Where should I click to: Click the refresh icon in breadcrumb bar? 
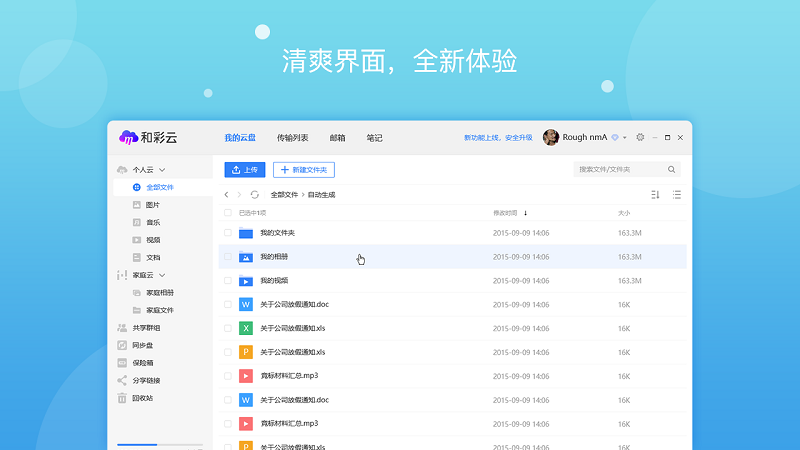(x=255, y=194)
